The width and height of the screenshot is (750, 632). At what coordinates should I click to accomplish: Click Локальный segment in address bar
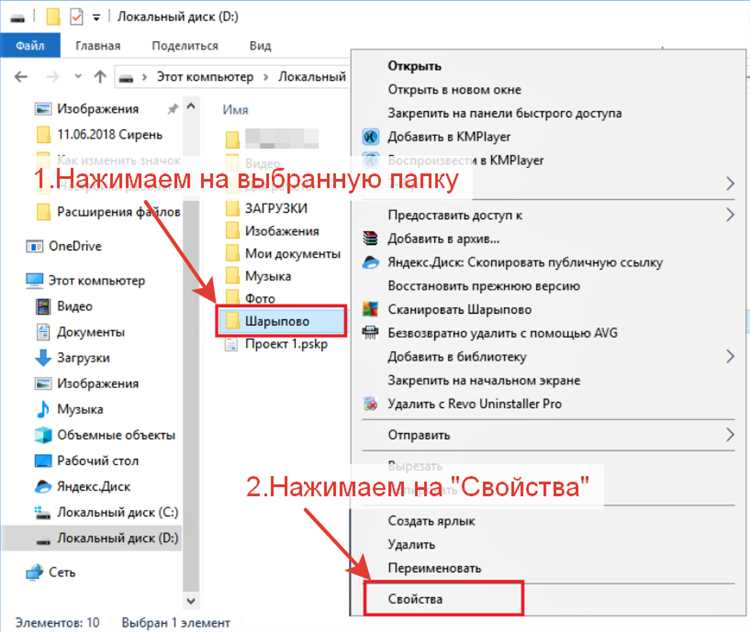click(312, 77)
